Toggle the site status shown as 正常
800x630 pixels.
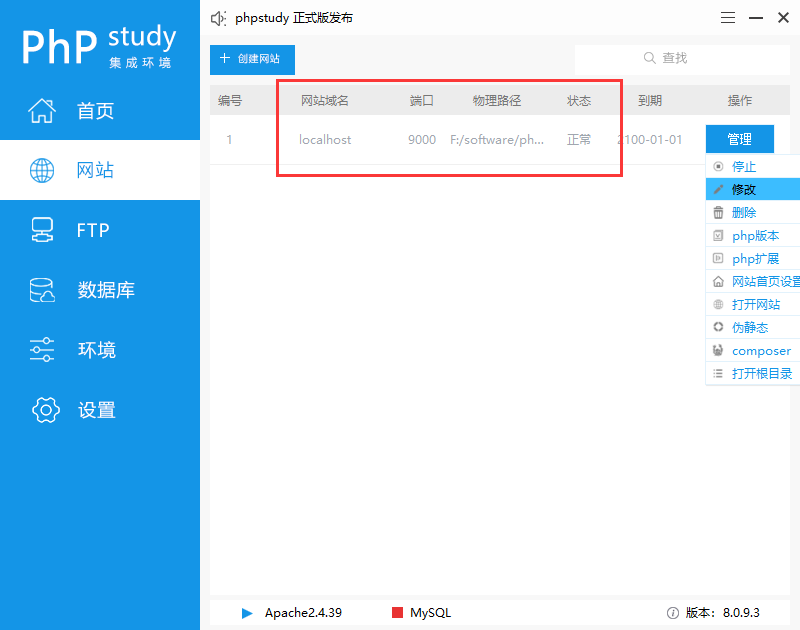[579, 139]
